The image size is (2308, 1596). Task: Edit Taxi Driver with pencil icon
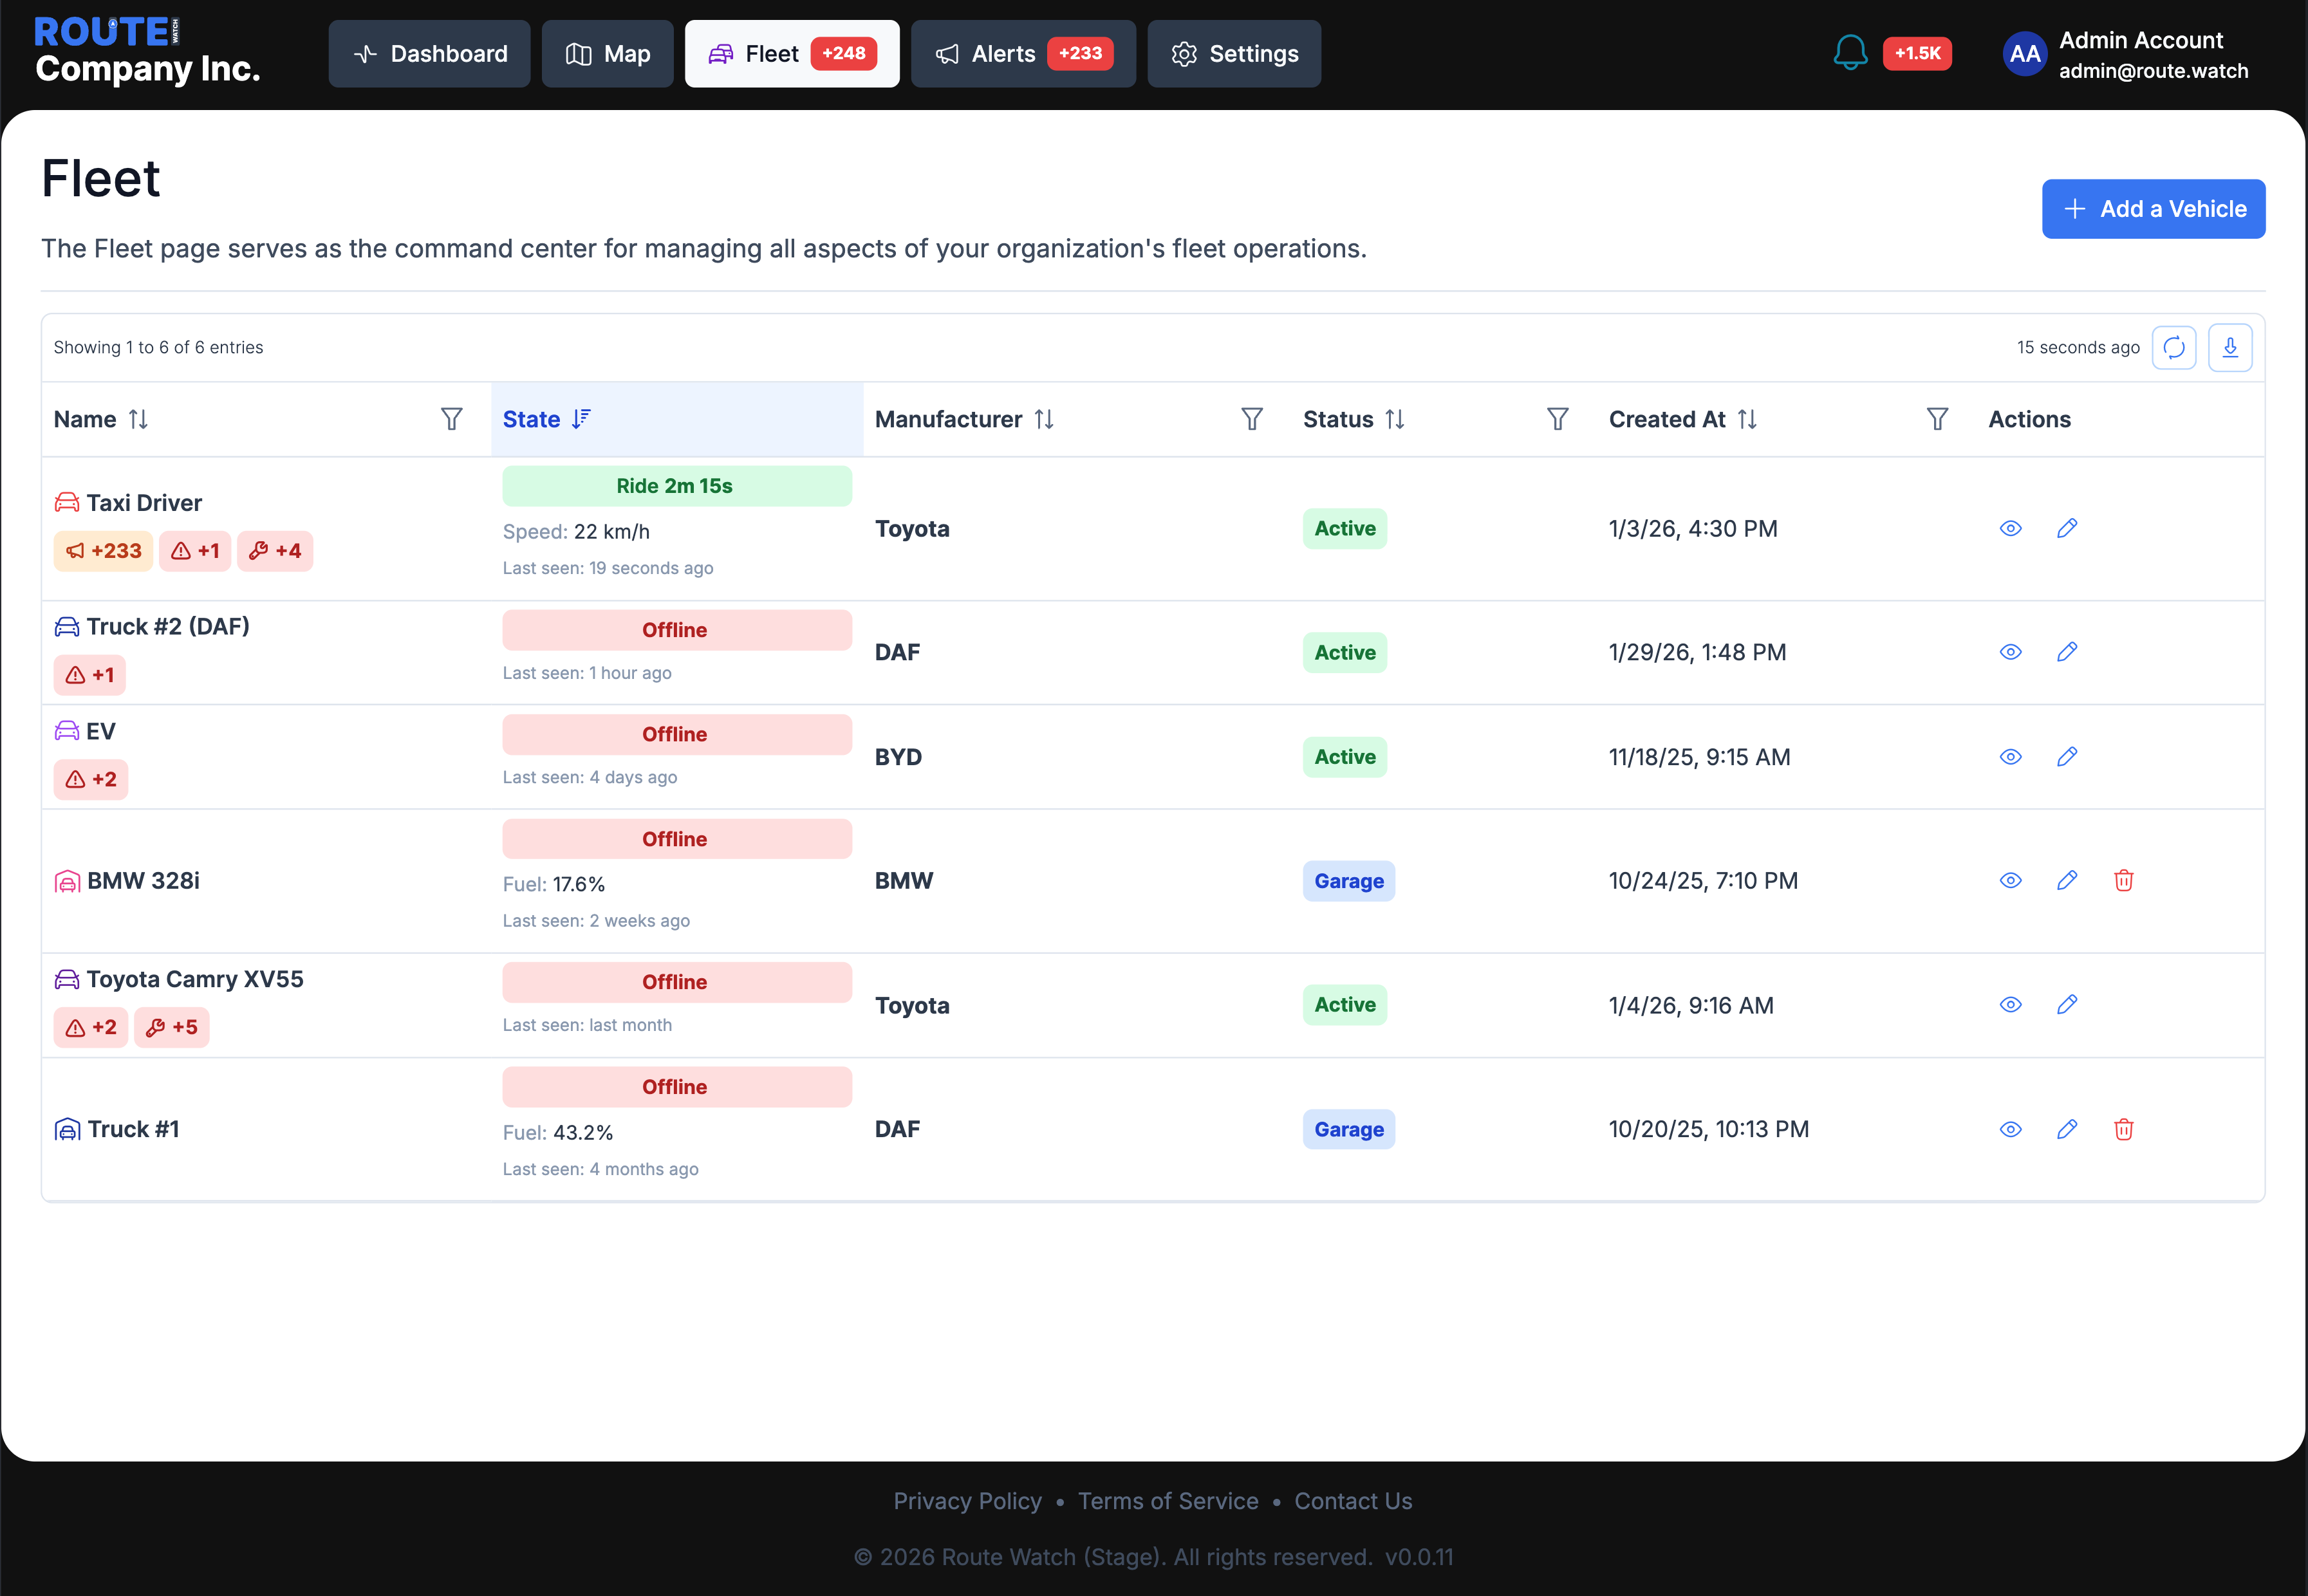pyautogui.click(x=2067, y=528)
